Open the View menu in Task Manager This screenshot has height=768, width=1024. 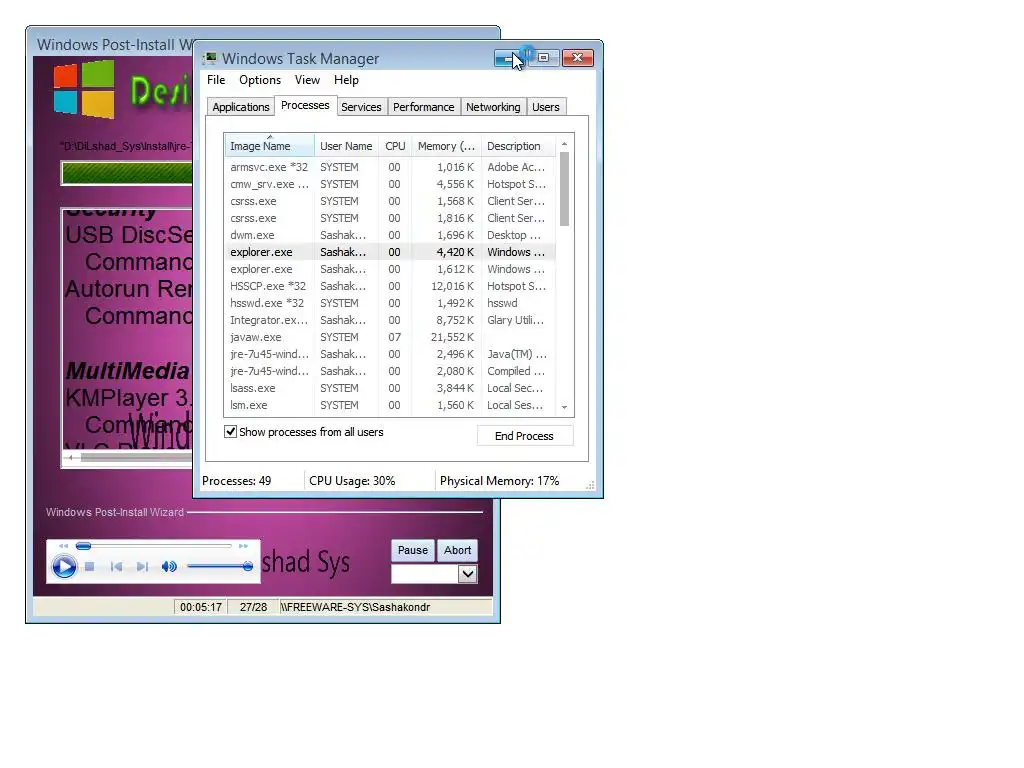point(307,80)
